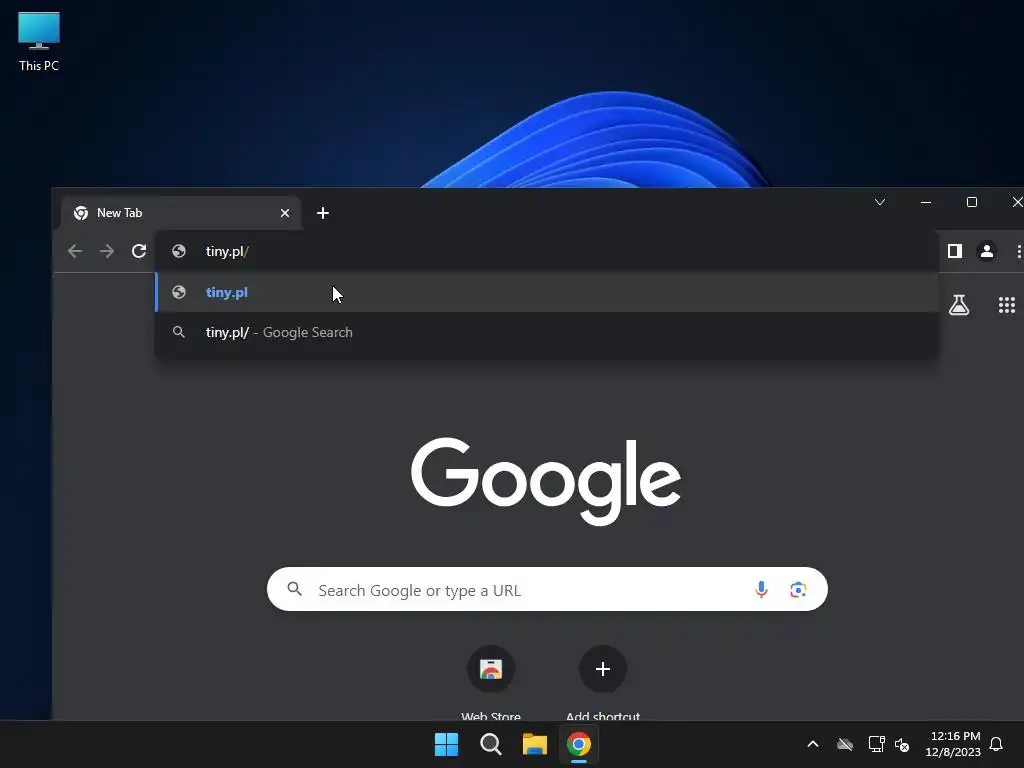This screenshot has width=1024, height=768.
Task: Click the browser back arrow
Action: pyautogui.click(x=75, y=251)
